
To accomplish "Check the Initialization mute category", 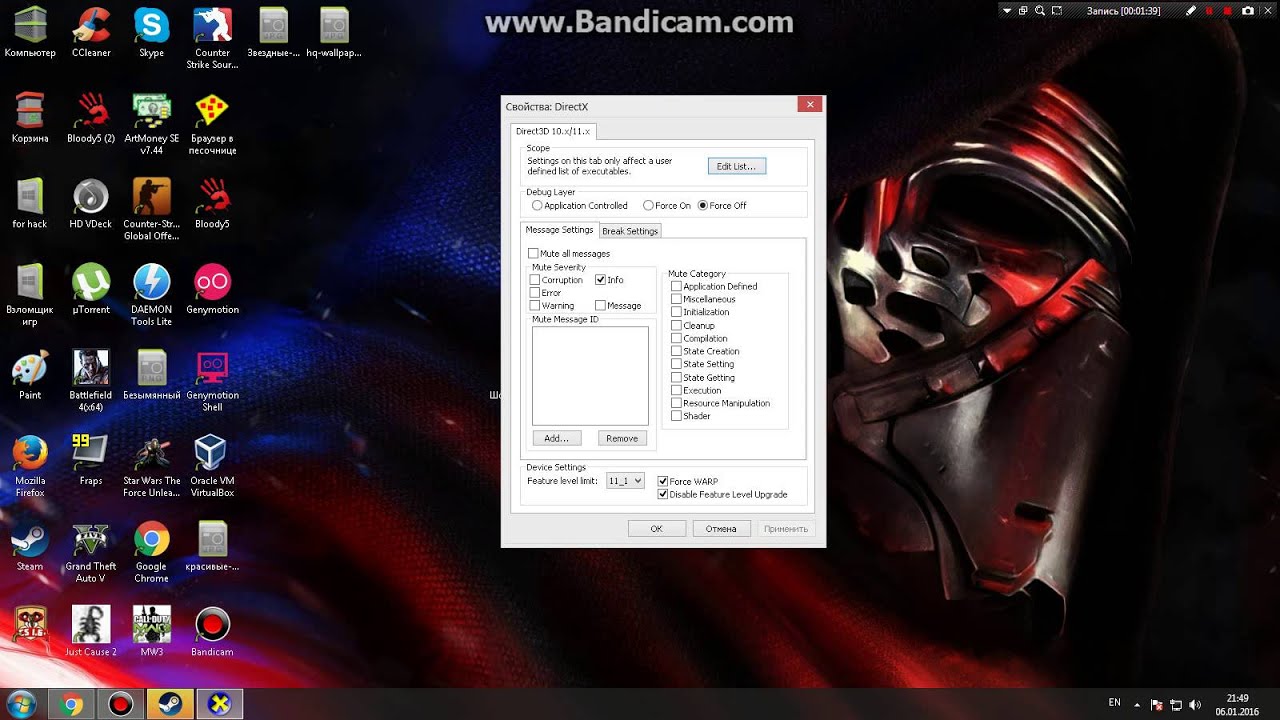I will [x=677, y=312].
